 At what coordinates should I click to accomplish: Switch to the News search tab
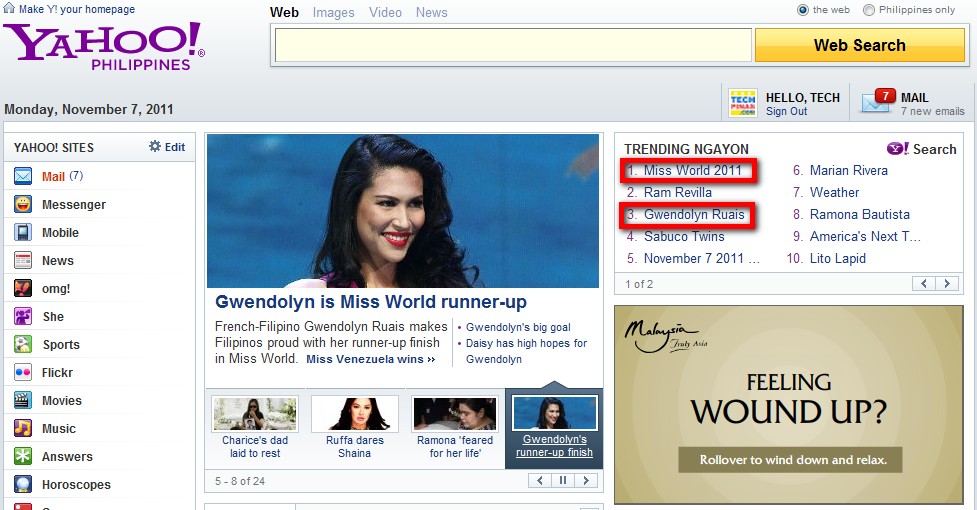click(432, 12)
